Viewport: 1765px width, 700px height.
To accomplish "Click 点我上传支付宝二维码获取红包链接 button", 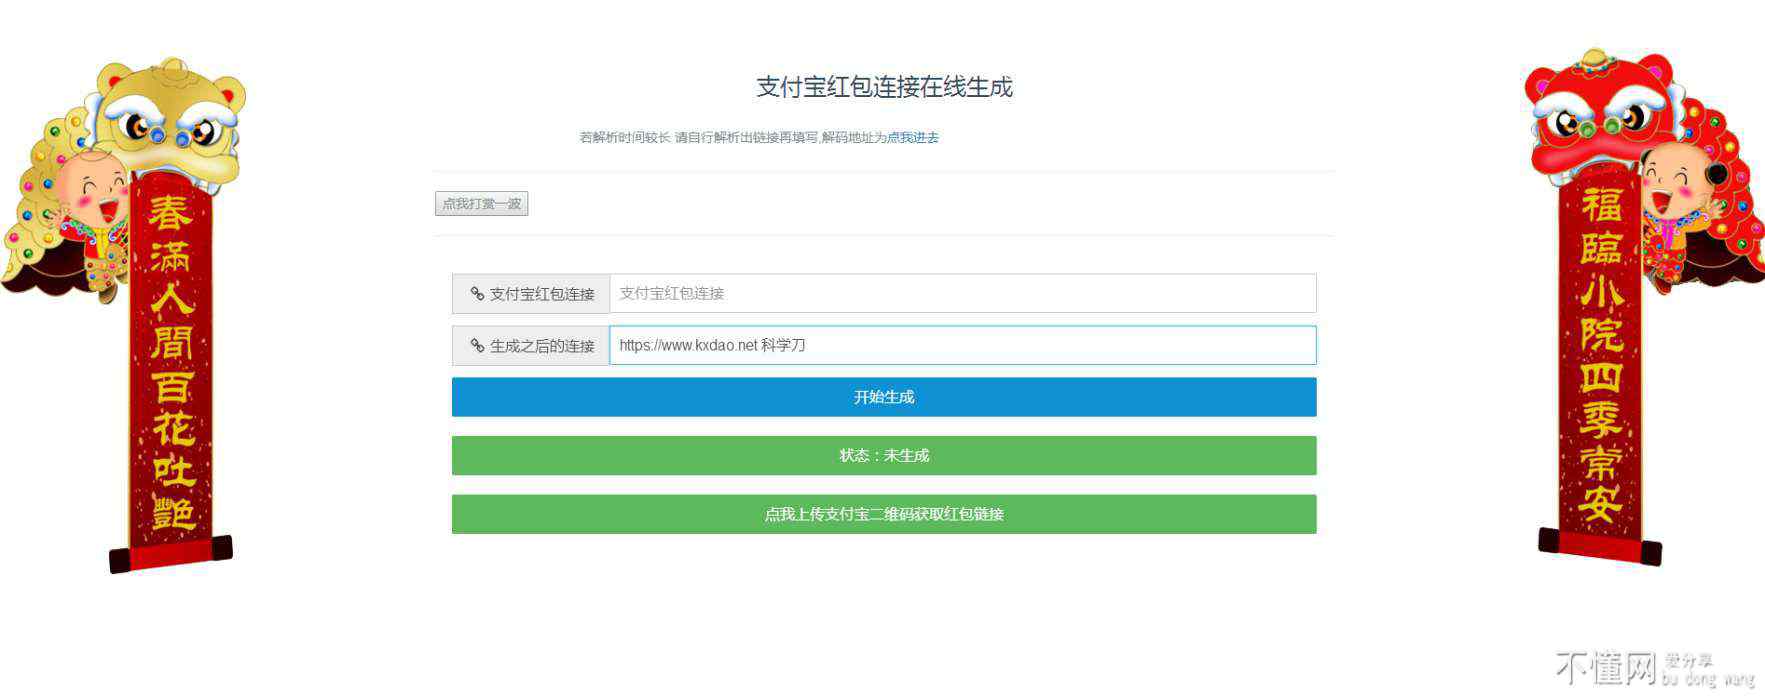I will click(884, 514).
